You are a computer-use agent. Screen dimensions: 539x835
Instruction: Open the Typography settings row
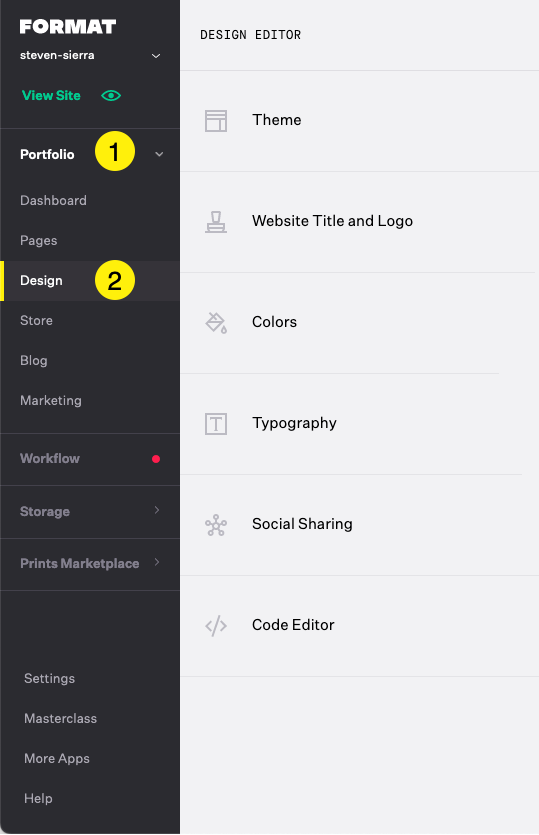pyautogui.click(x=360, y=424)
